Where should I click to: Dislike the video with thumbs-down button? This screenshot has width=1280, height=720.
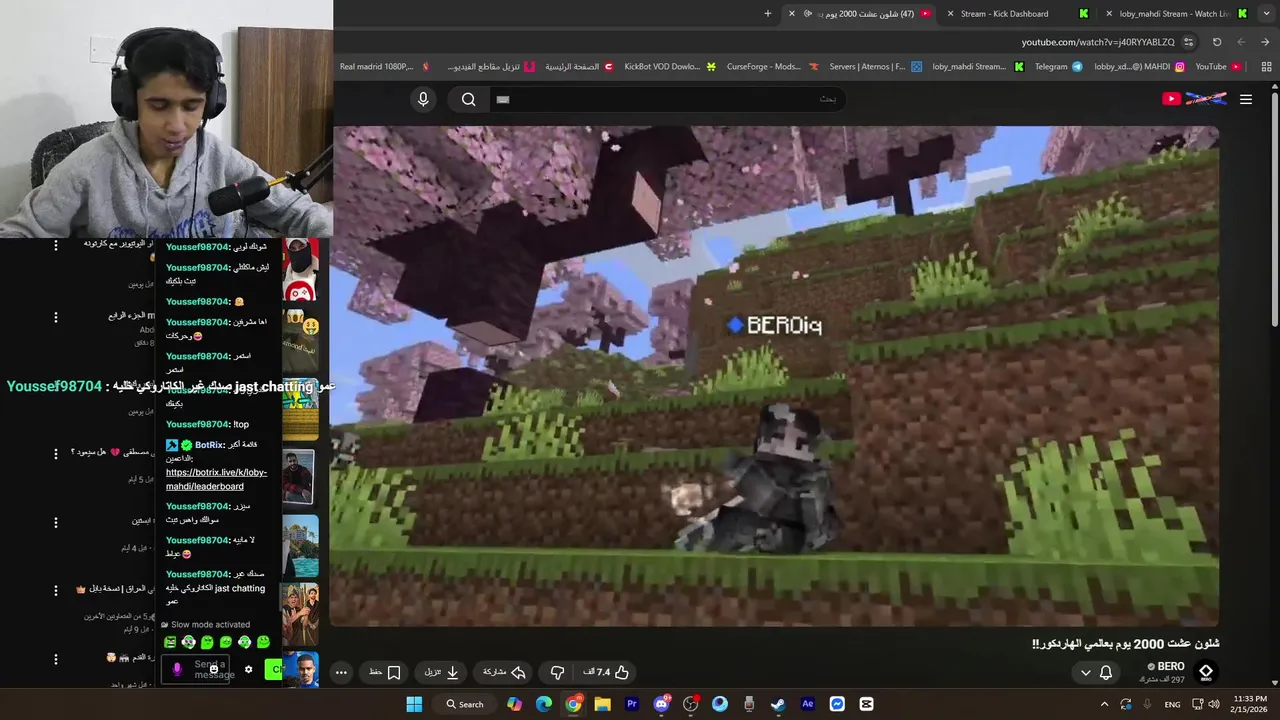click(x=558, y=672)
